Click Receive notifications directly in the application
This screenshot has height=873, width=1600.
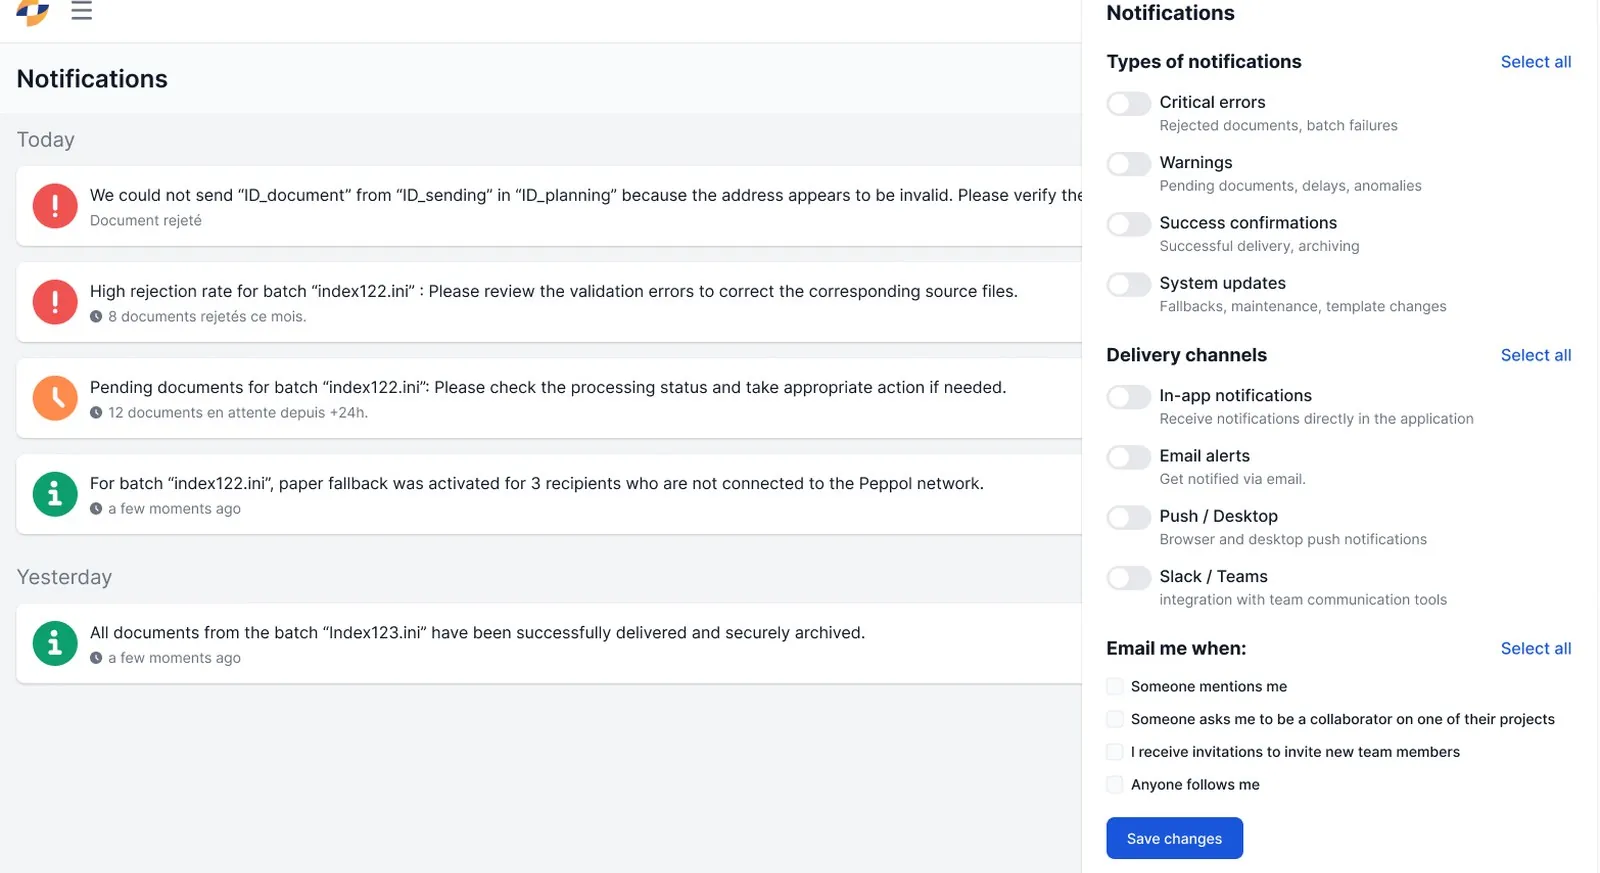(x=1316, y=419)
